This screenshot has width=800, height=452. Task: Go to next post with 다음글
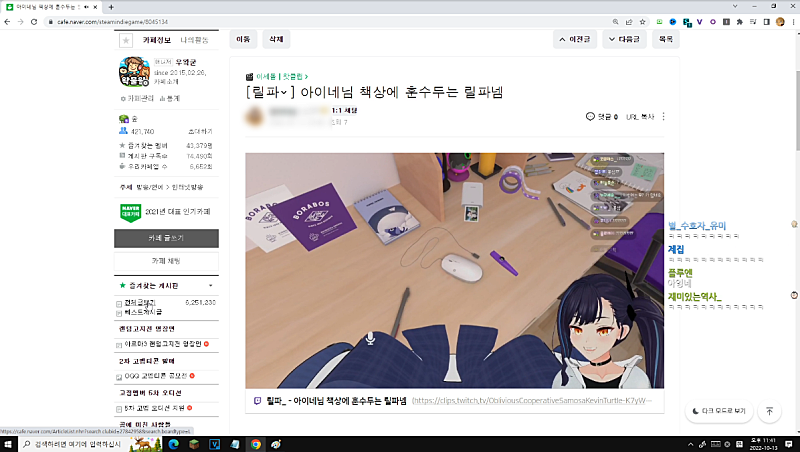(x=624, y=39)
